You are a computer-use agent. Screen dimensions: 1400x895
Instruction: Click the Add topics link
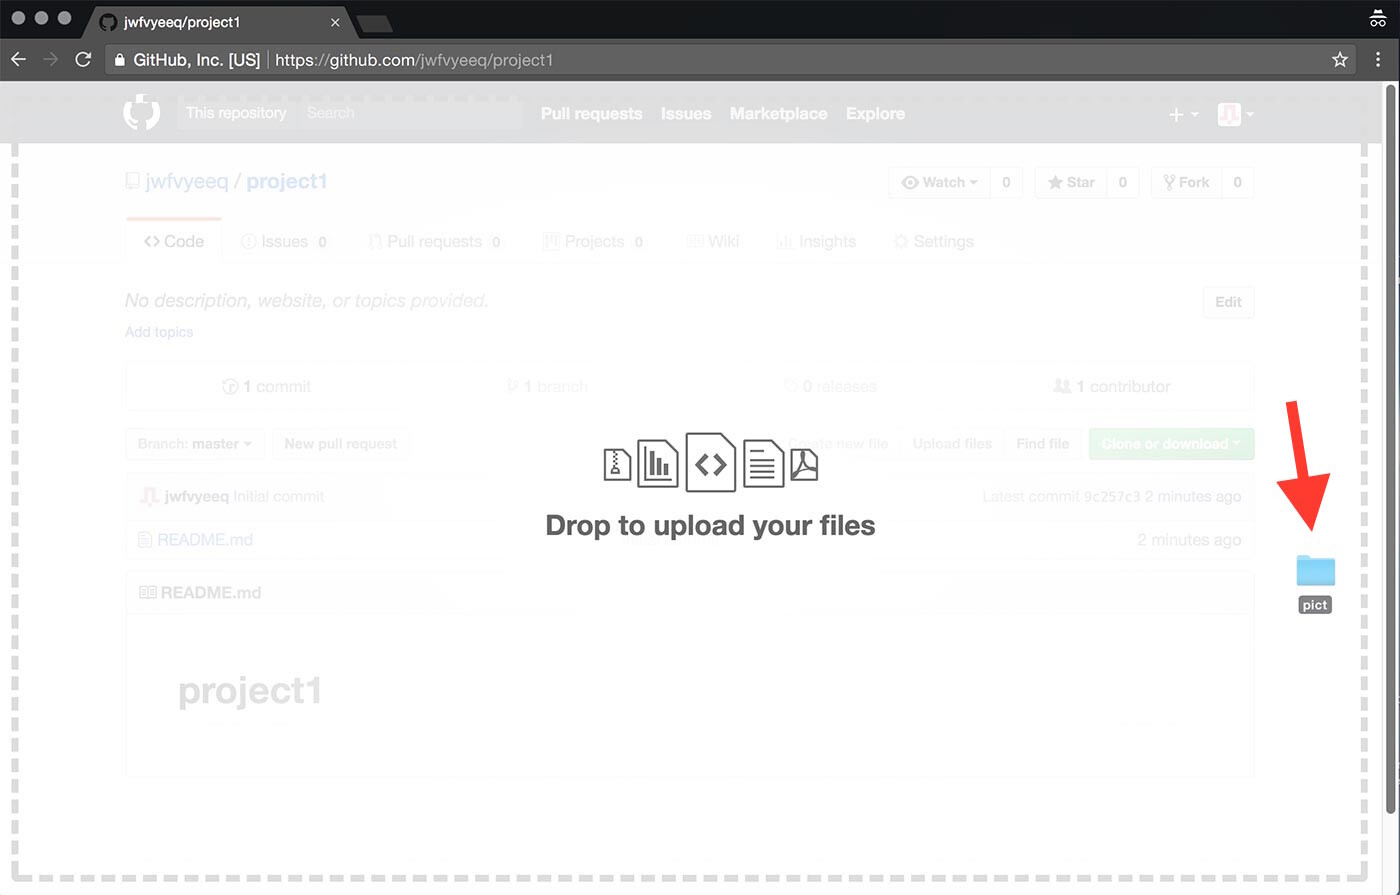159,332
